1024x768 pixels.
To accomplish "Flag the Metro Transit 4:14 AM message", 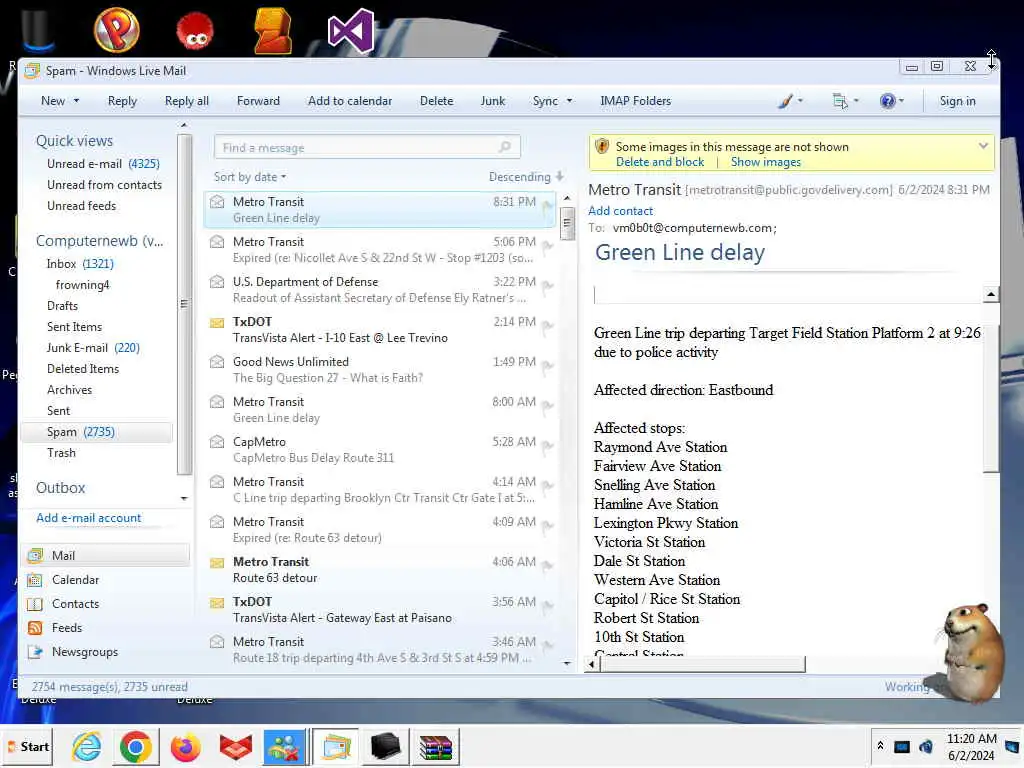I will click(x=547, y=486).
